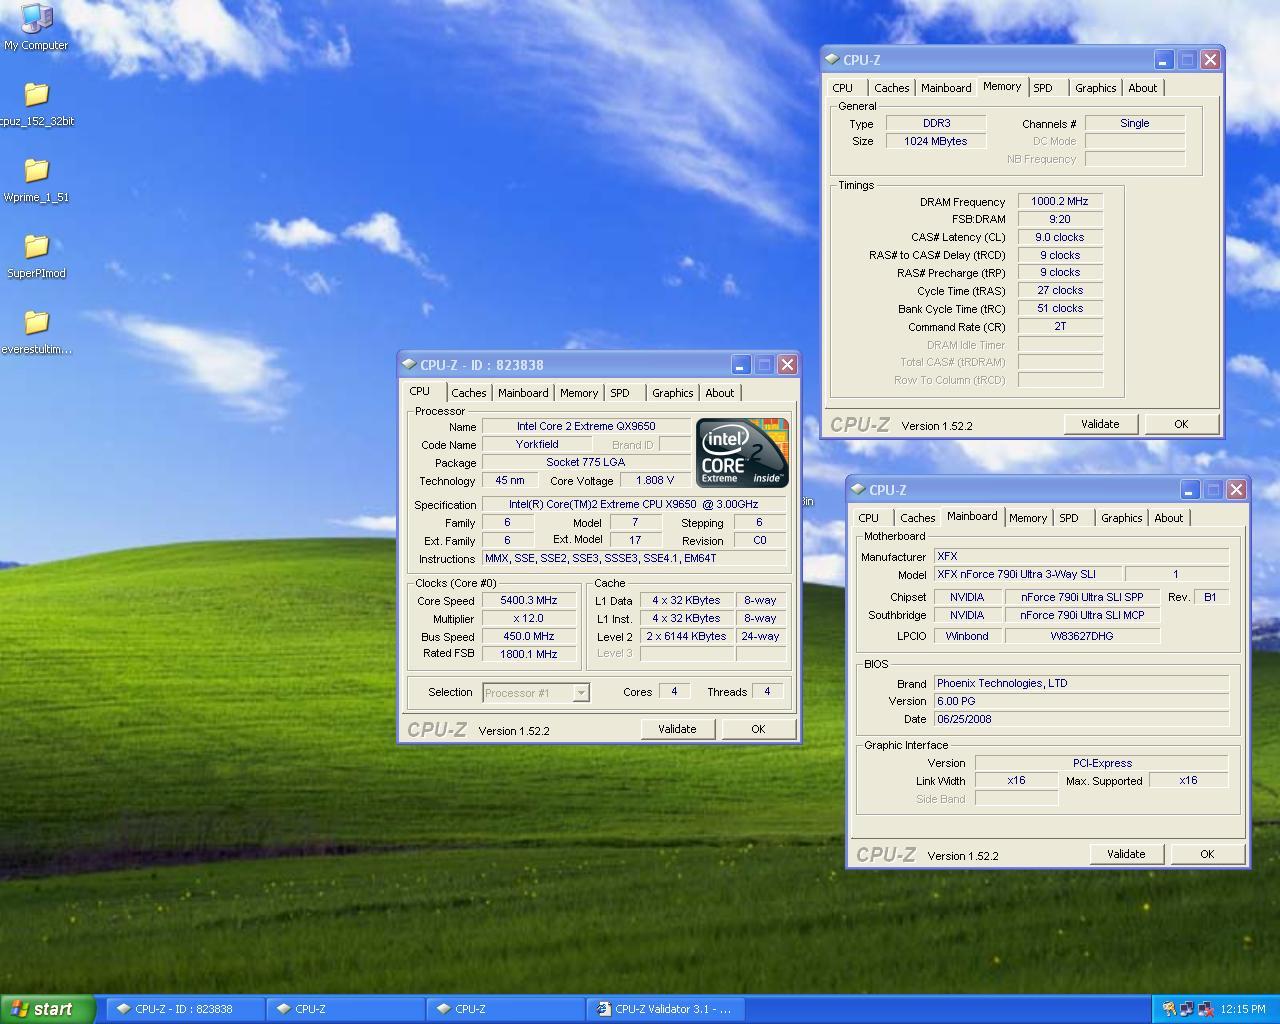Select the everestultim... folder icon
The width and height of the screenshot is (1280, 1024).
(x=36, y=331)
